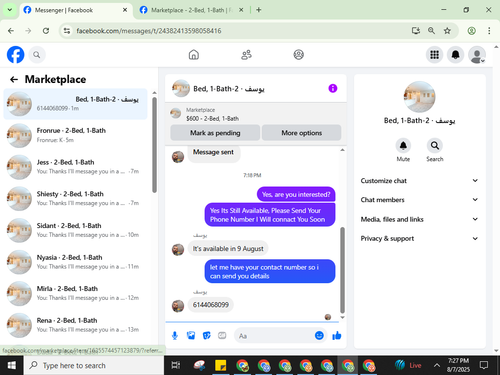The image size is (500, 375).
Task: Attach a file with the photo icon
Action: 191,336
